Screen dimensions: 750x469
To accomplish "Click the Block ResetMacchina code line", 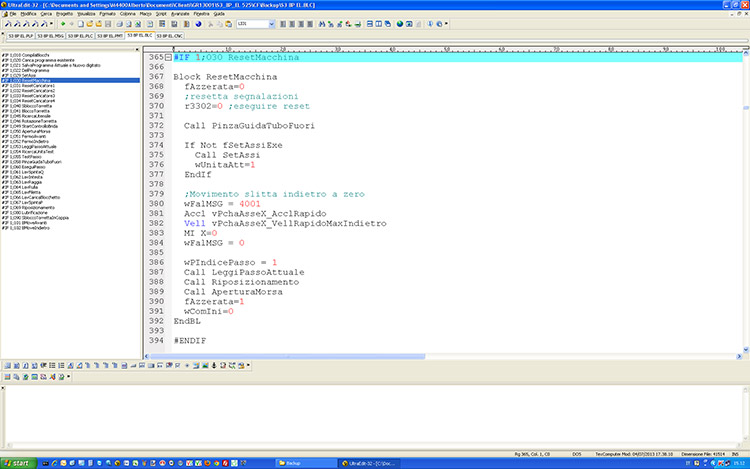I will point(225,77).
